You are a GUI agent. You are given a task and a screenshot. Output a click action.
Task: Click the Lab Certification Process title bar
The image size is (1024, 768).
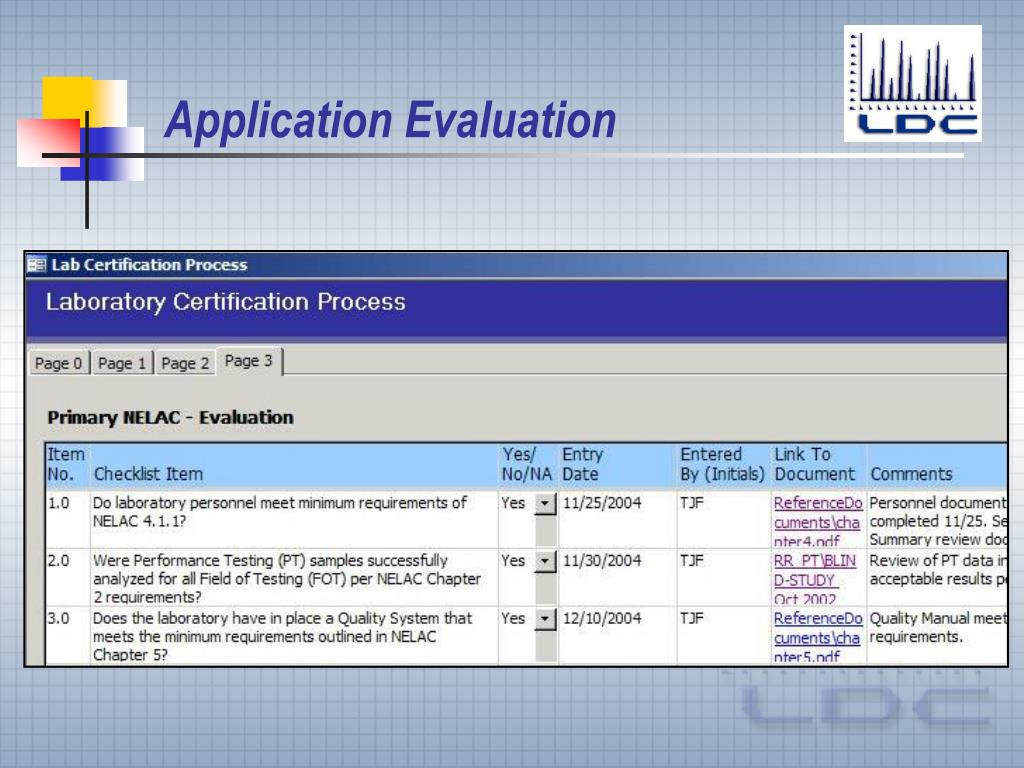[x=517, y=264]
